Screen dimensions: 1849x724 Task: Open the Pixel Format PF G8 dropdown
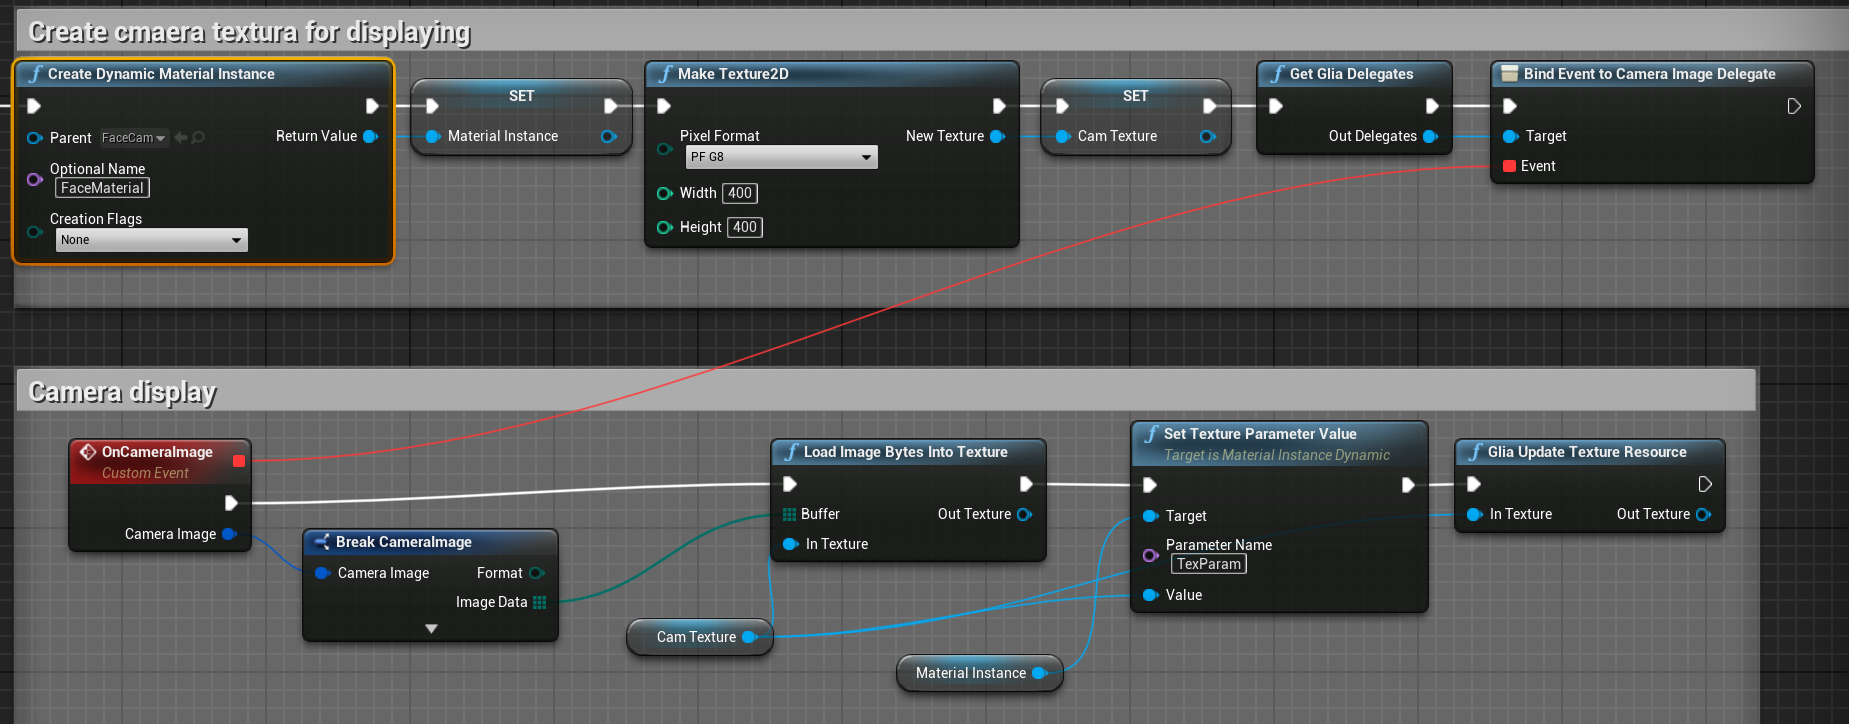coord(781,157)
